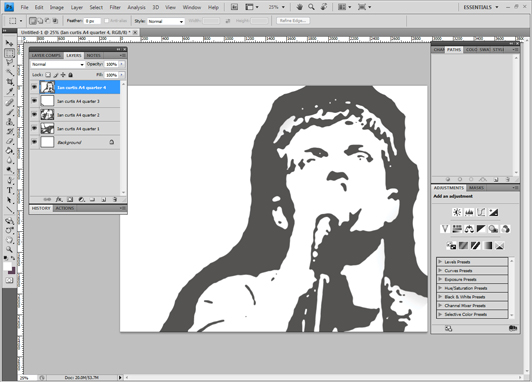The width and height of the screenshot is (532, 382).
Task: Add Brightness/Contrast adjustment icon
Action: (457, 212)
